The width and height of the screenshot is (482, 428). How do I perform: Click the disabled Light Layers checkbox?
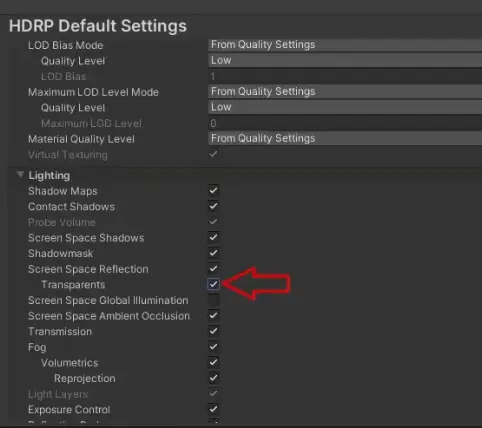pos(213,394)
